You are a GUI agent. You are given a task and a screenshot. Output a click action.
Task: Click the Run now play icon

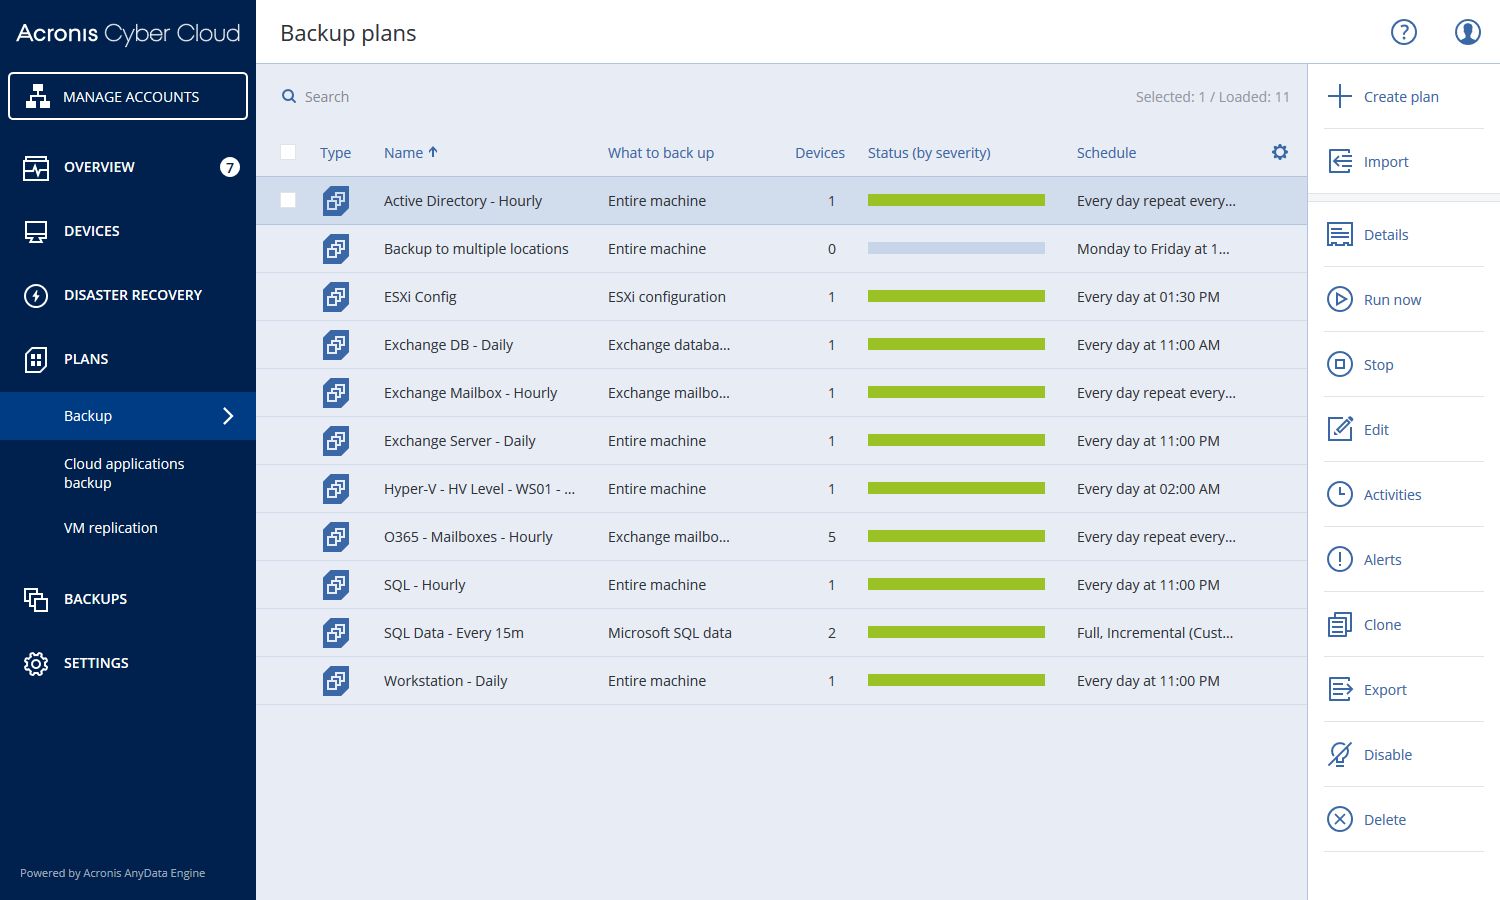click(1339, 299)
